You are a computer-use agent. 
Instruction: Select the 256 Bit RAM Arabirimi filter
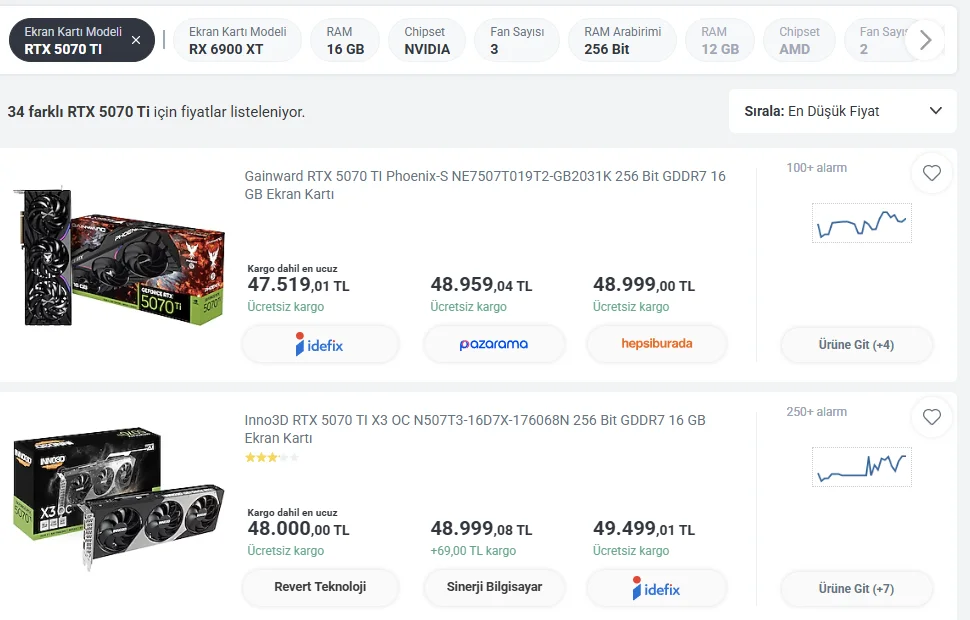point(622,40)
